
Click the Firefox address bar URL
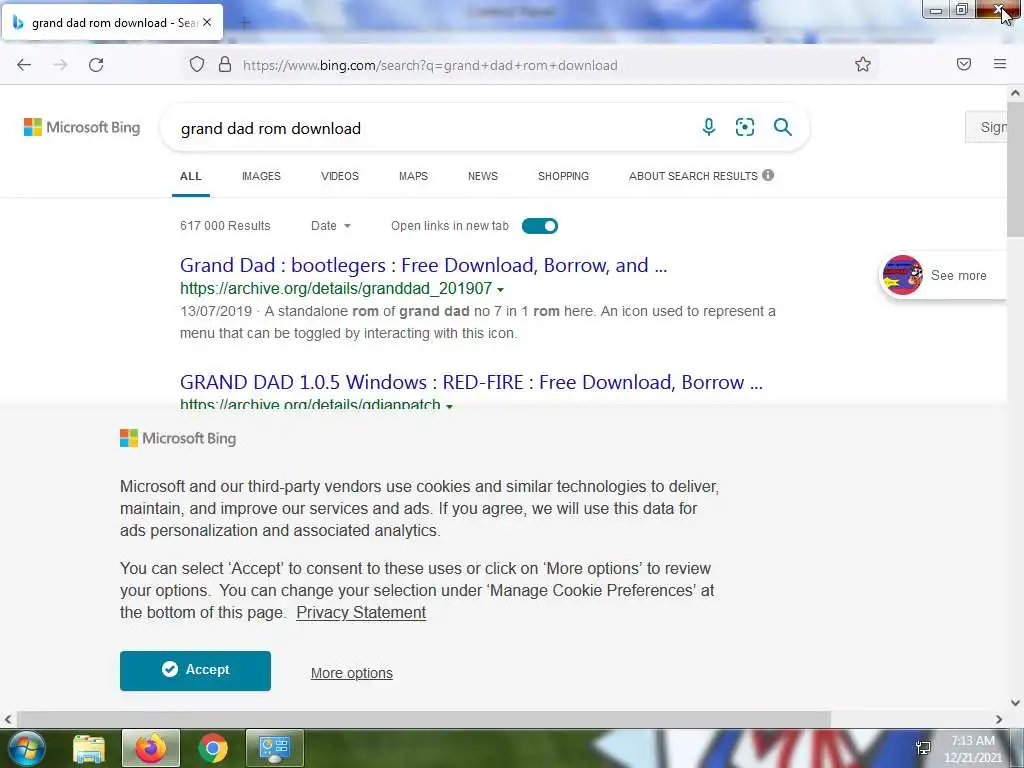430,65
